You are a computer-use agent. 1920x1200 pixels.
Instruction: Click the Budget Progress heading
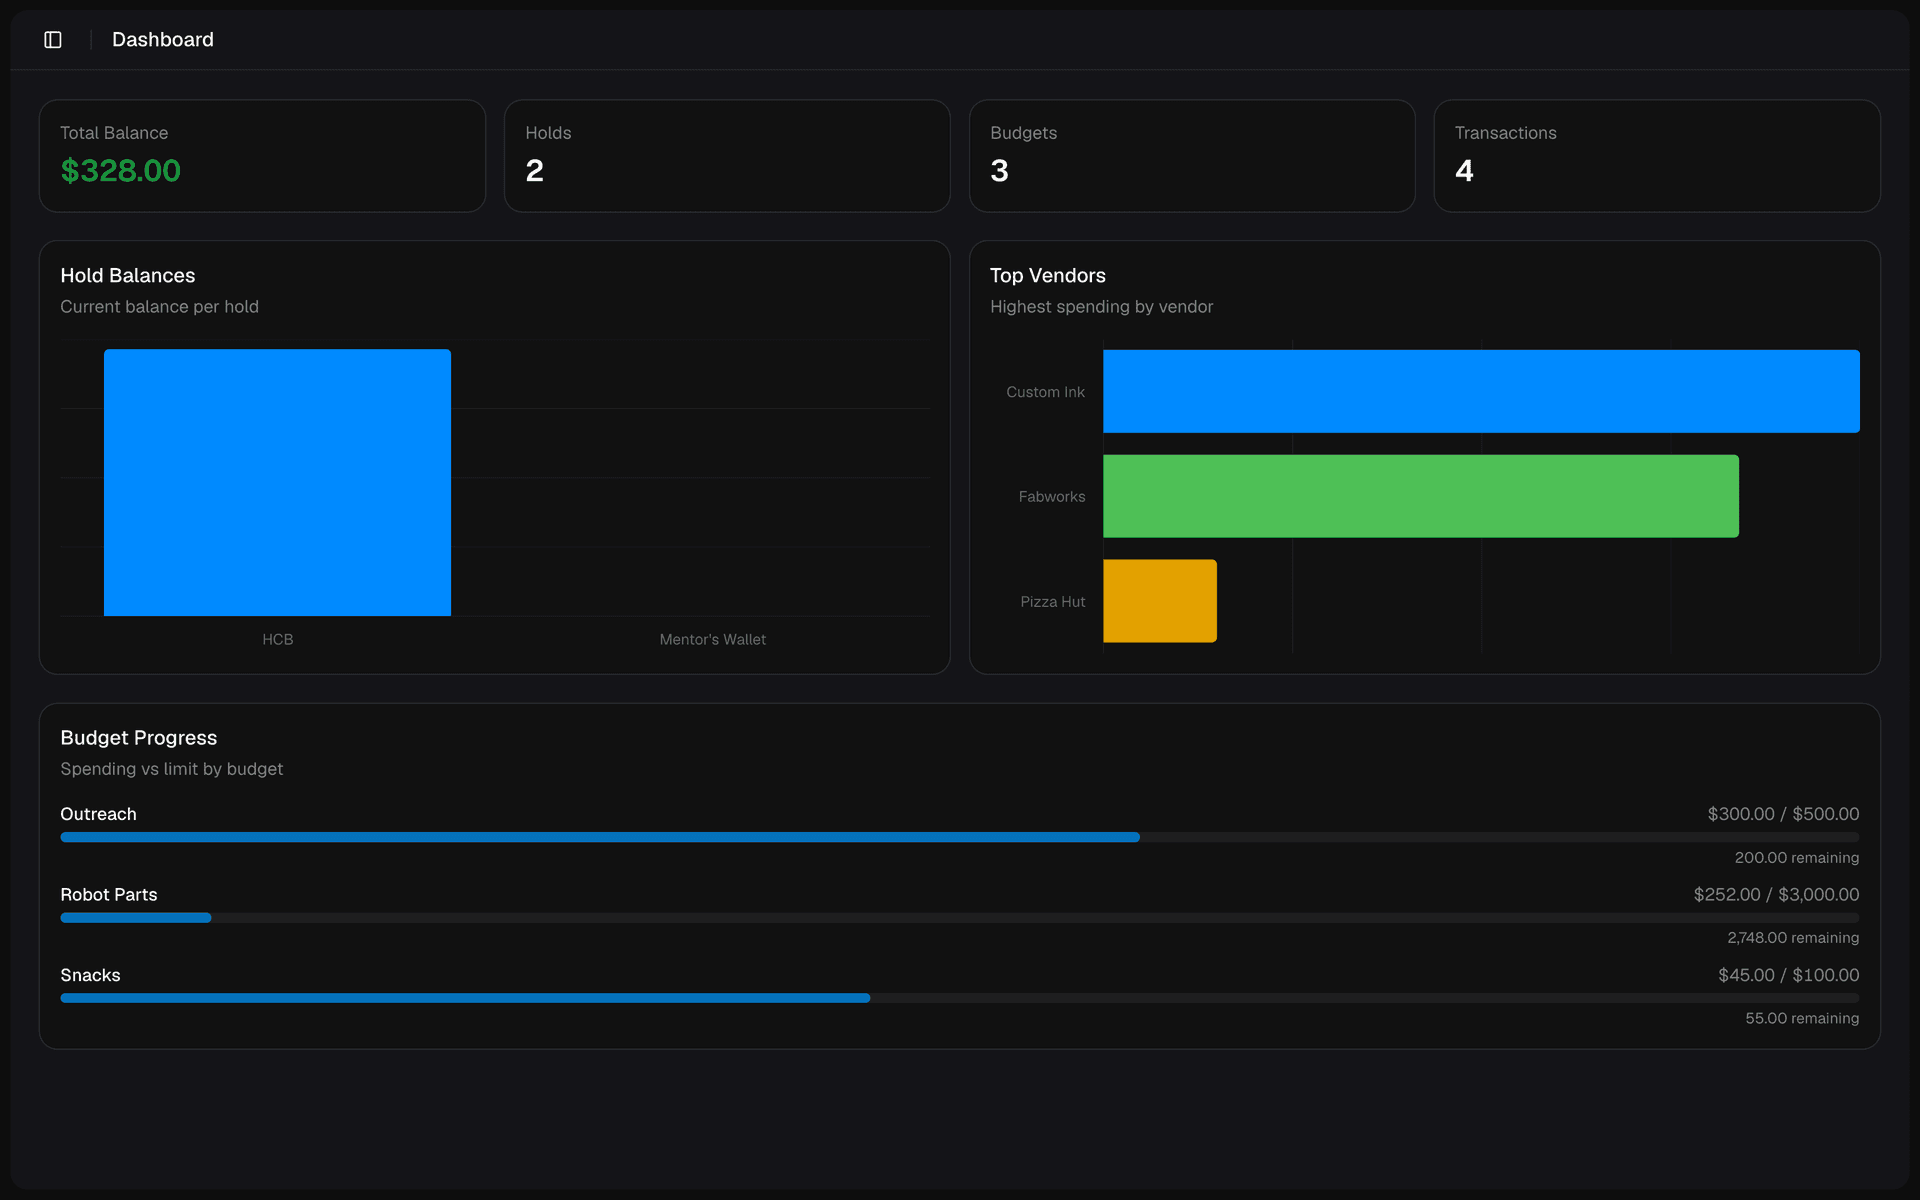[x=139, y=738]
